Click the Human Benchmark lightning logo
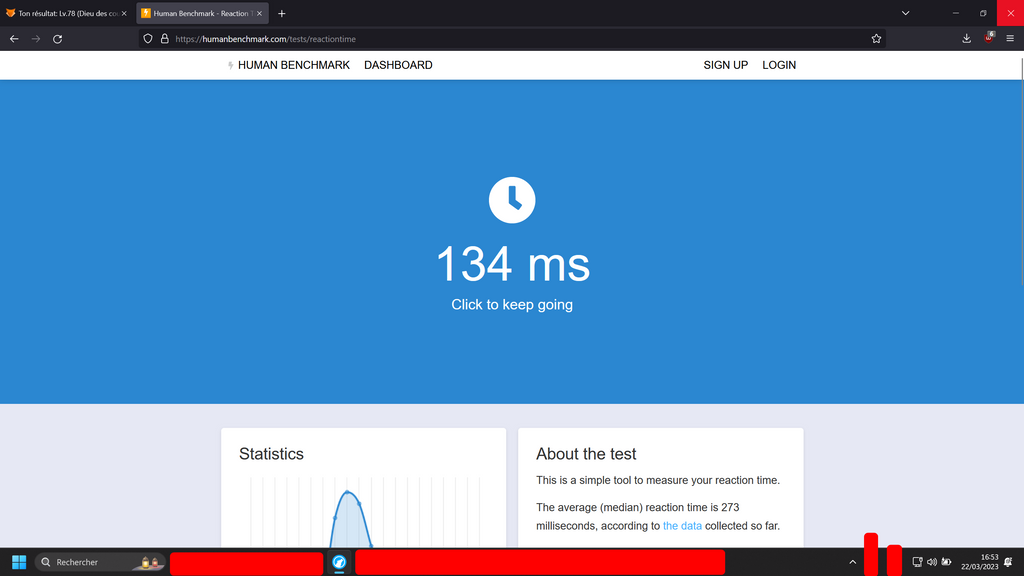Image resolution: width=1024 pixels, height=576 pixels. (231, 65)
